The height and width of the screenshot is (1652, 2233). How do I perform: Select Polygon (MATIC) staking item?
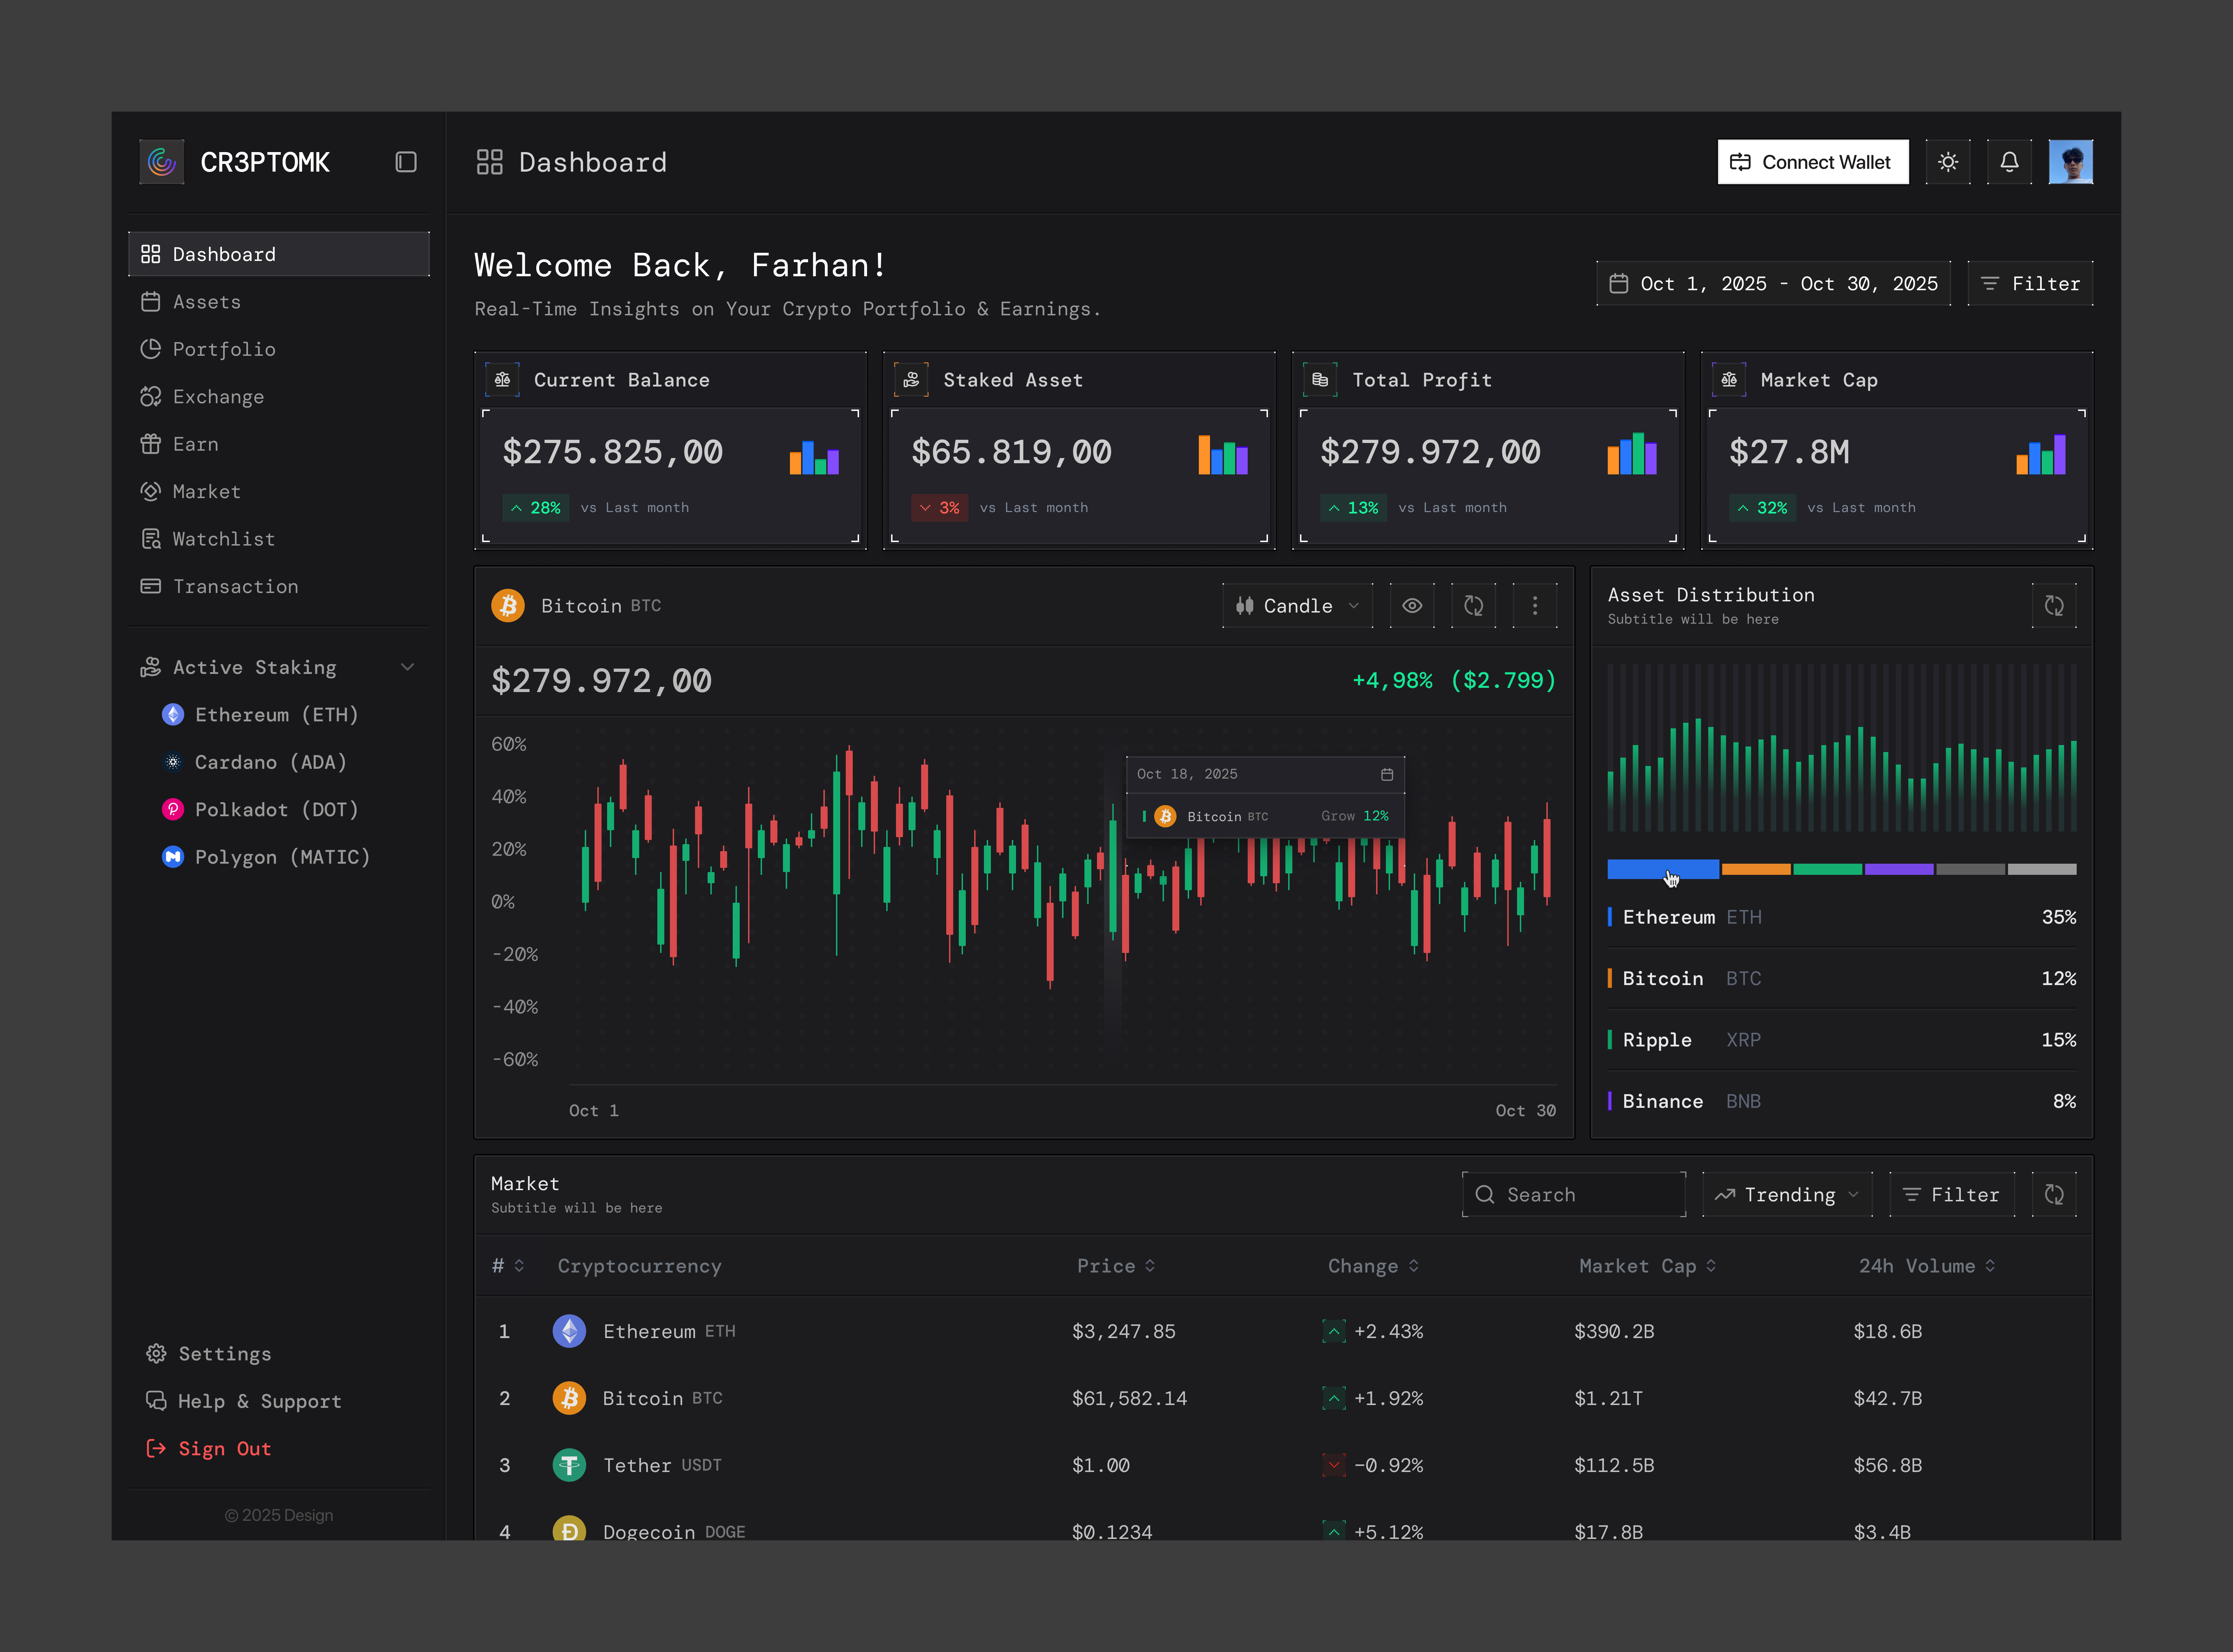click(x=266, y=857)
